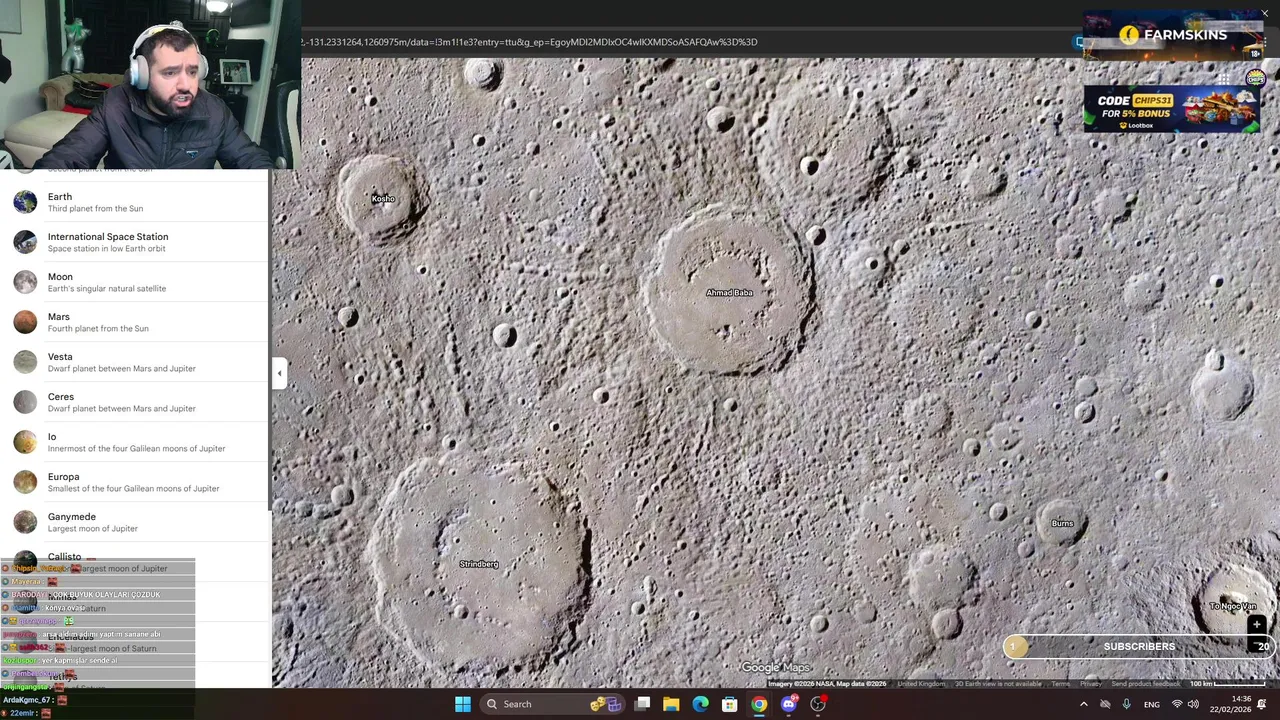
Task: Open volume control in tray
Action: point(1193,704)
